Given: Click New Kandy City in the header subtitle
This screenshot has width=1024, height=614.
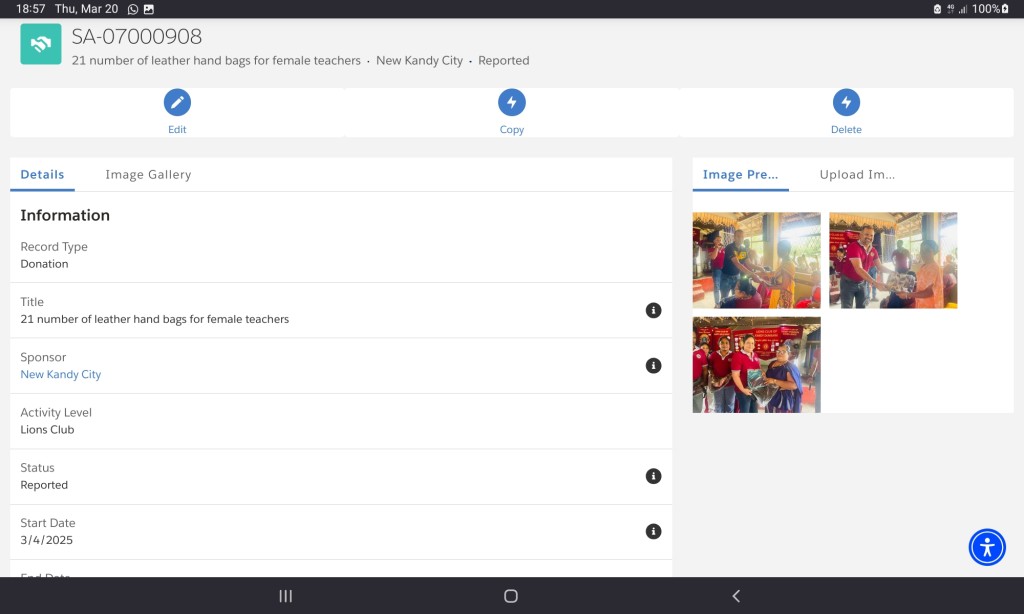Looking at the screenshot, I should coord(419,61).
